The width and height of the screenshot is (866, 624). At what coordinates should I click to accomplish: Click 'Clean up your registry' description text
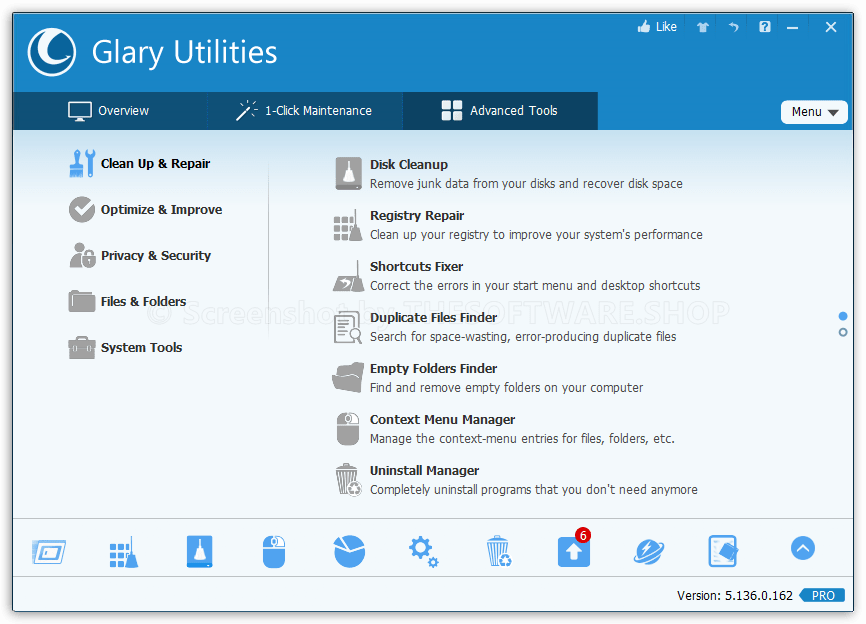click(536, 235)
